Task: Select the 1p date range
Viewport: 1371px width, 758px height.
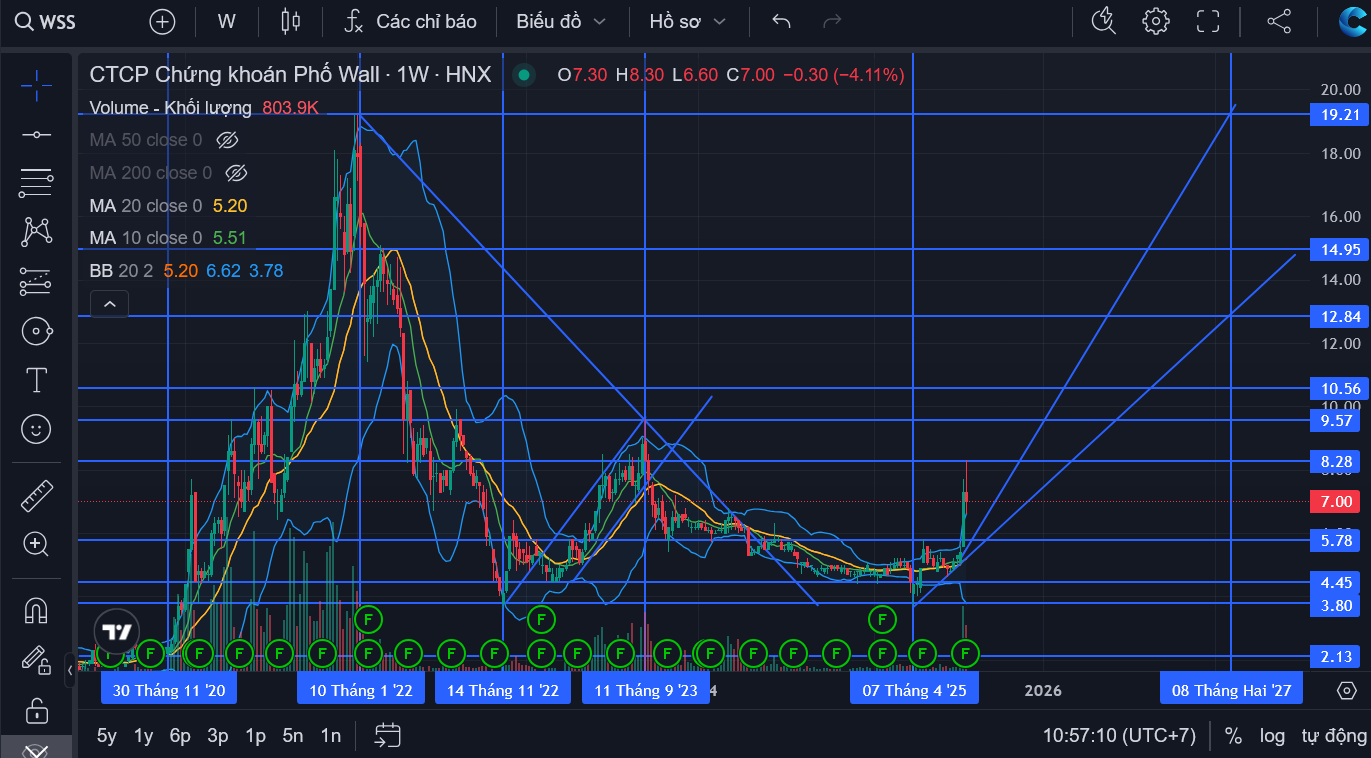Action: [x=255, y=736]
